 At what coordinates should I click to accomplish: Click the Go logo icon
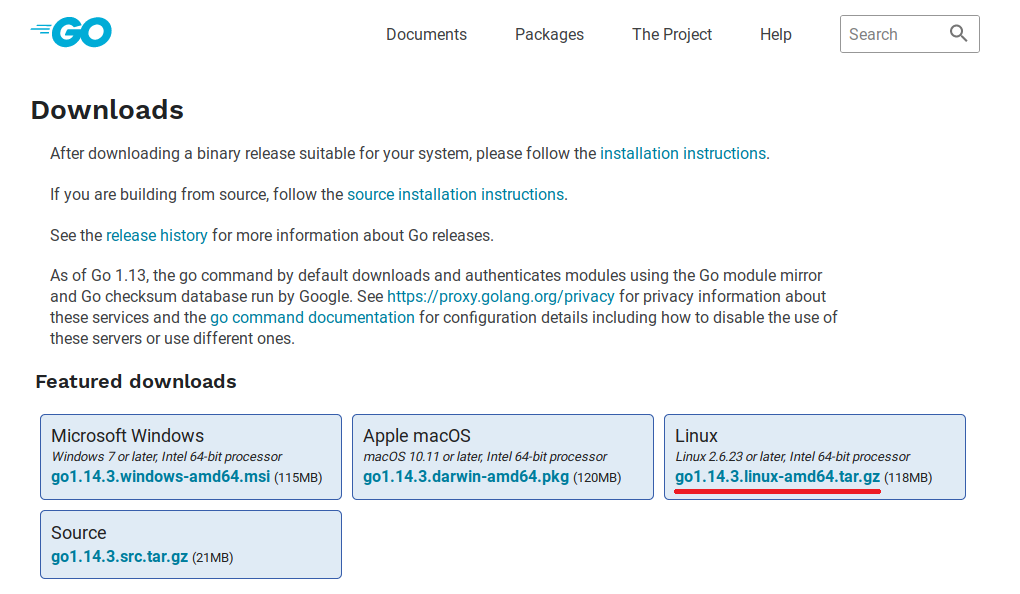click(x=71, y=33)
